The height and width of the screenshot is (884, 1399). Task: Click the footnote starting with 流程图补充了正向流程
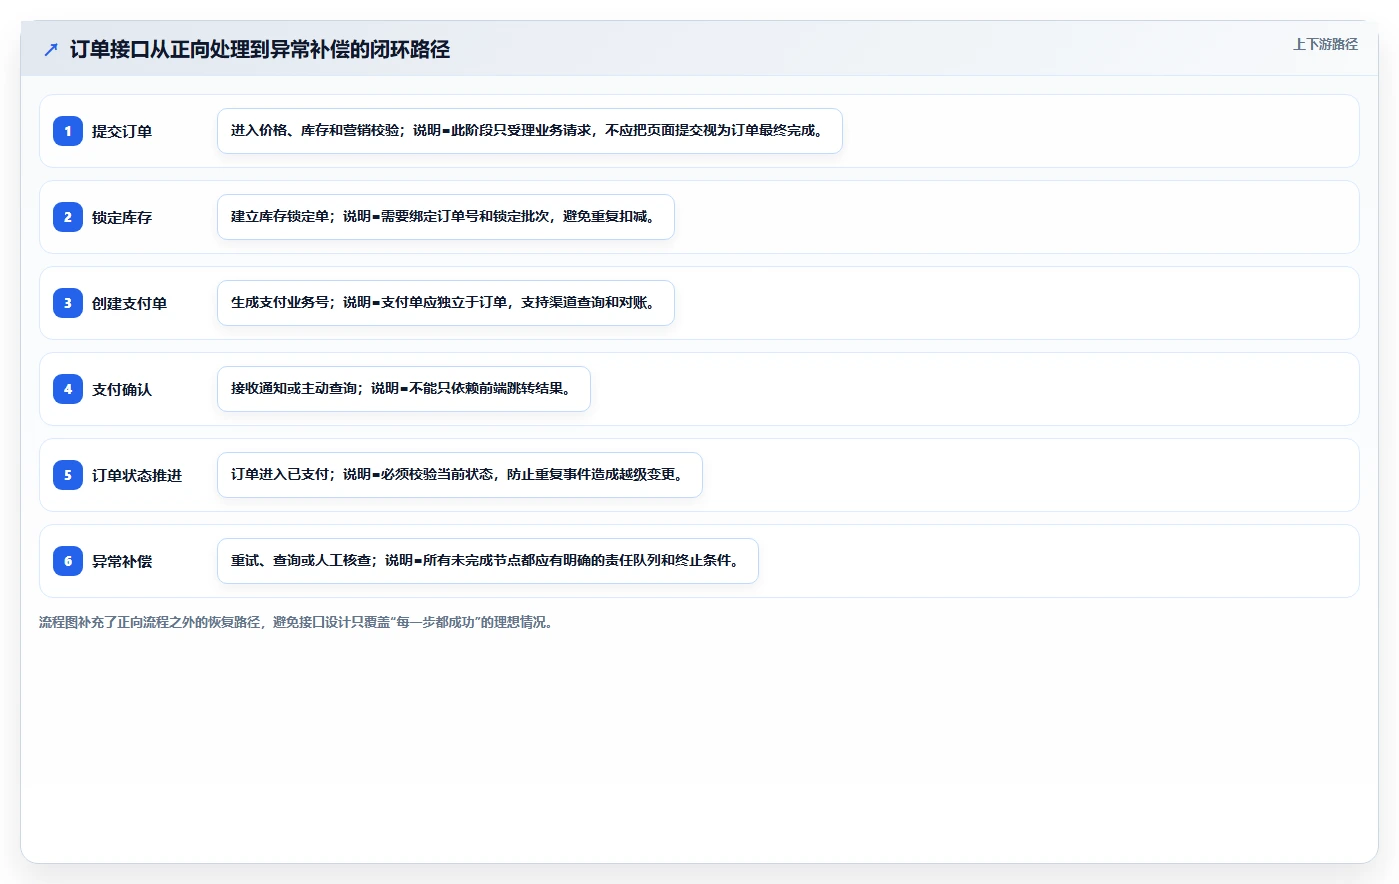(296, 622)
